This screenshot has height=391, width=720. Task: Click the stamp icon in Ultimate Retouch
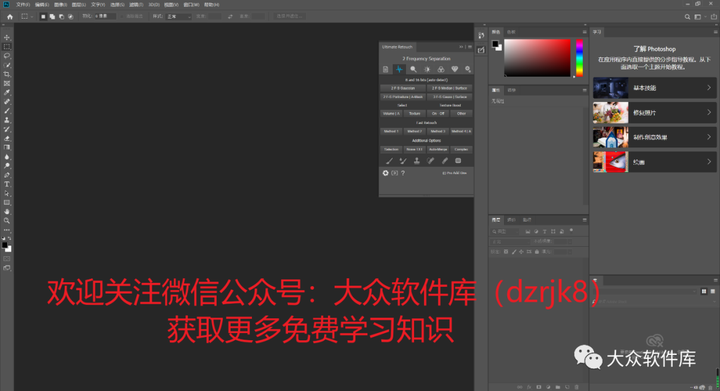click(x=416, y=161)
